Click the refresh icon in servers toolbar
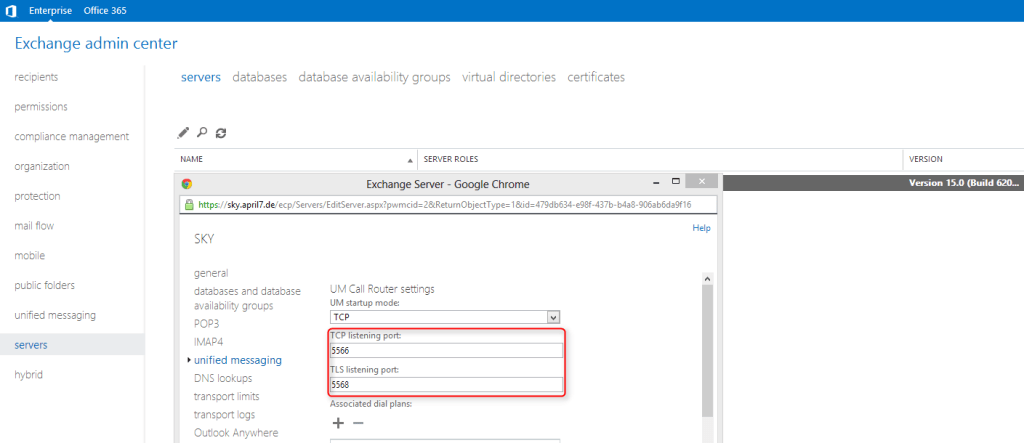Image resolution: width=1024 pixels, height=443 pixels. [221, 133]
